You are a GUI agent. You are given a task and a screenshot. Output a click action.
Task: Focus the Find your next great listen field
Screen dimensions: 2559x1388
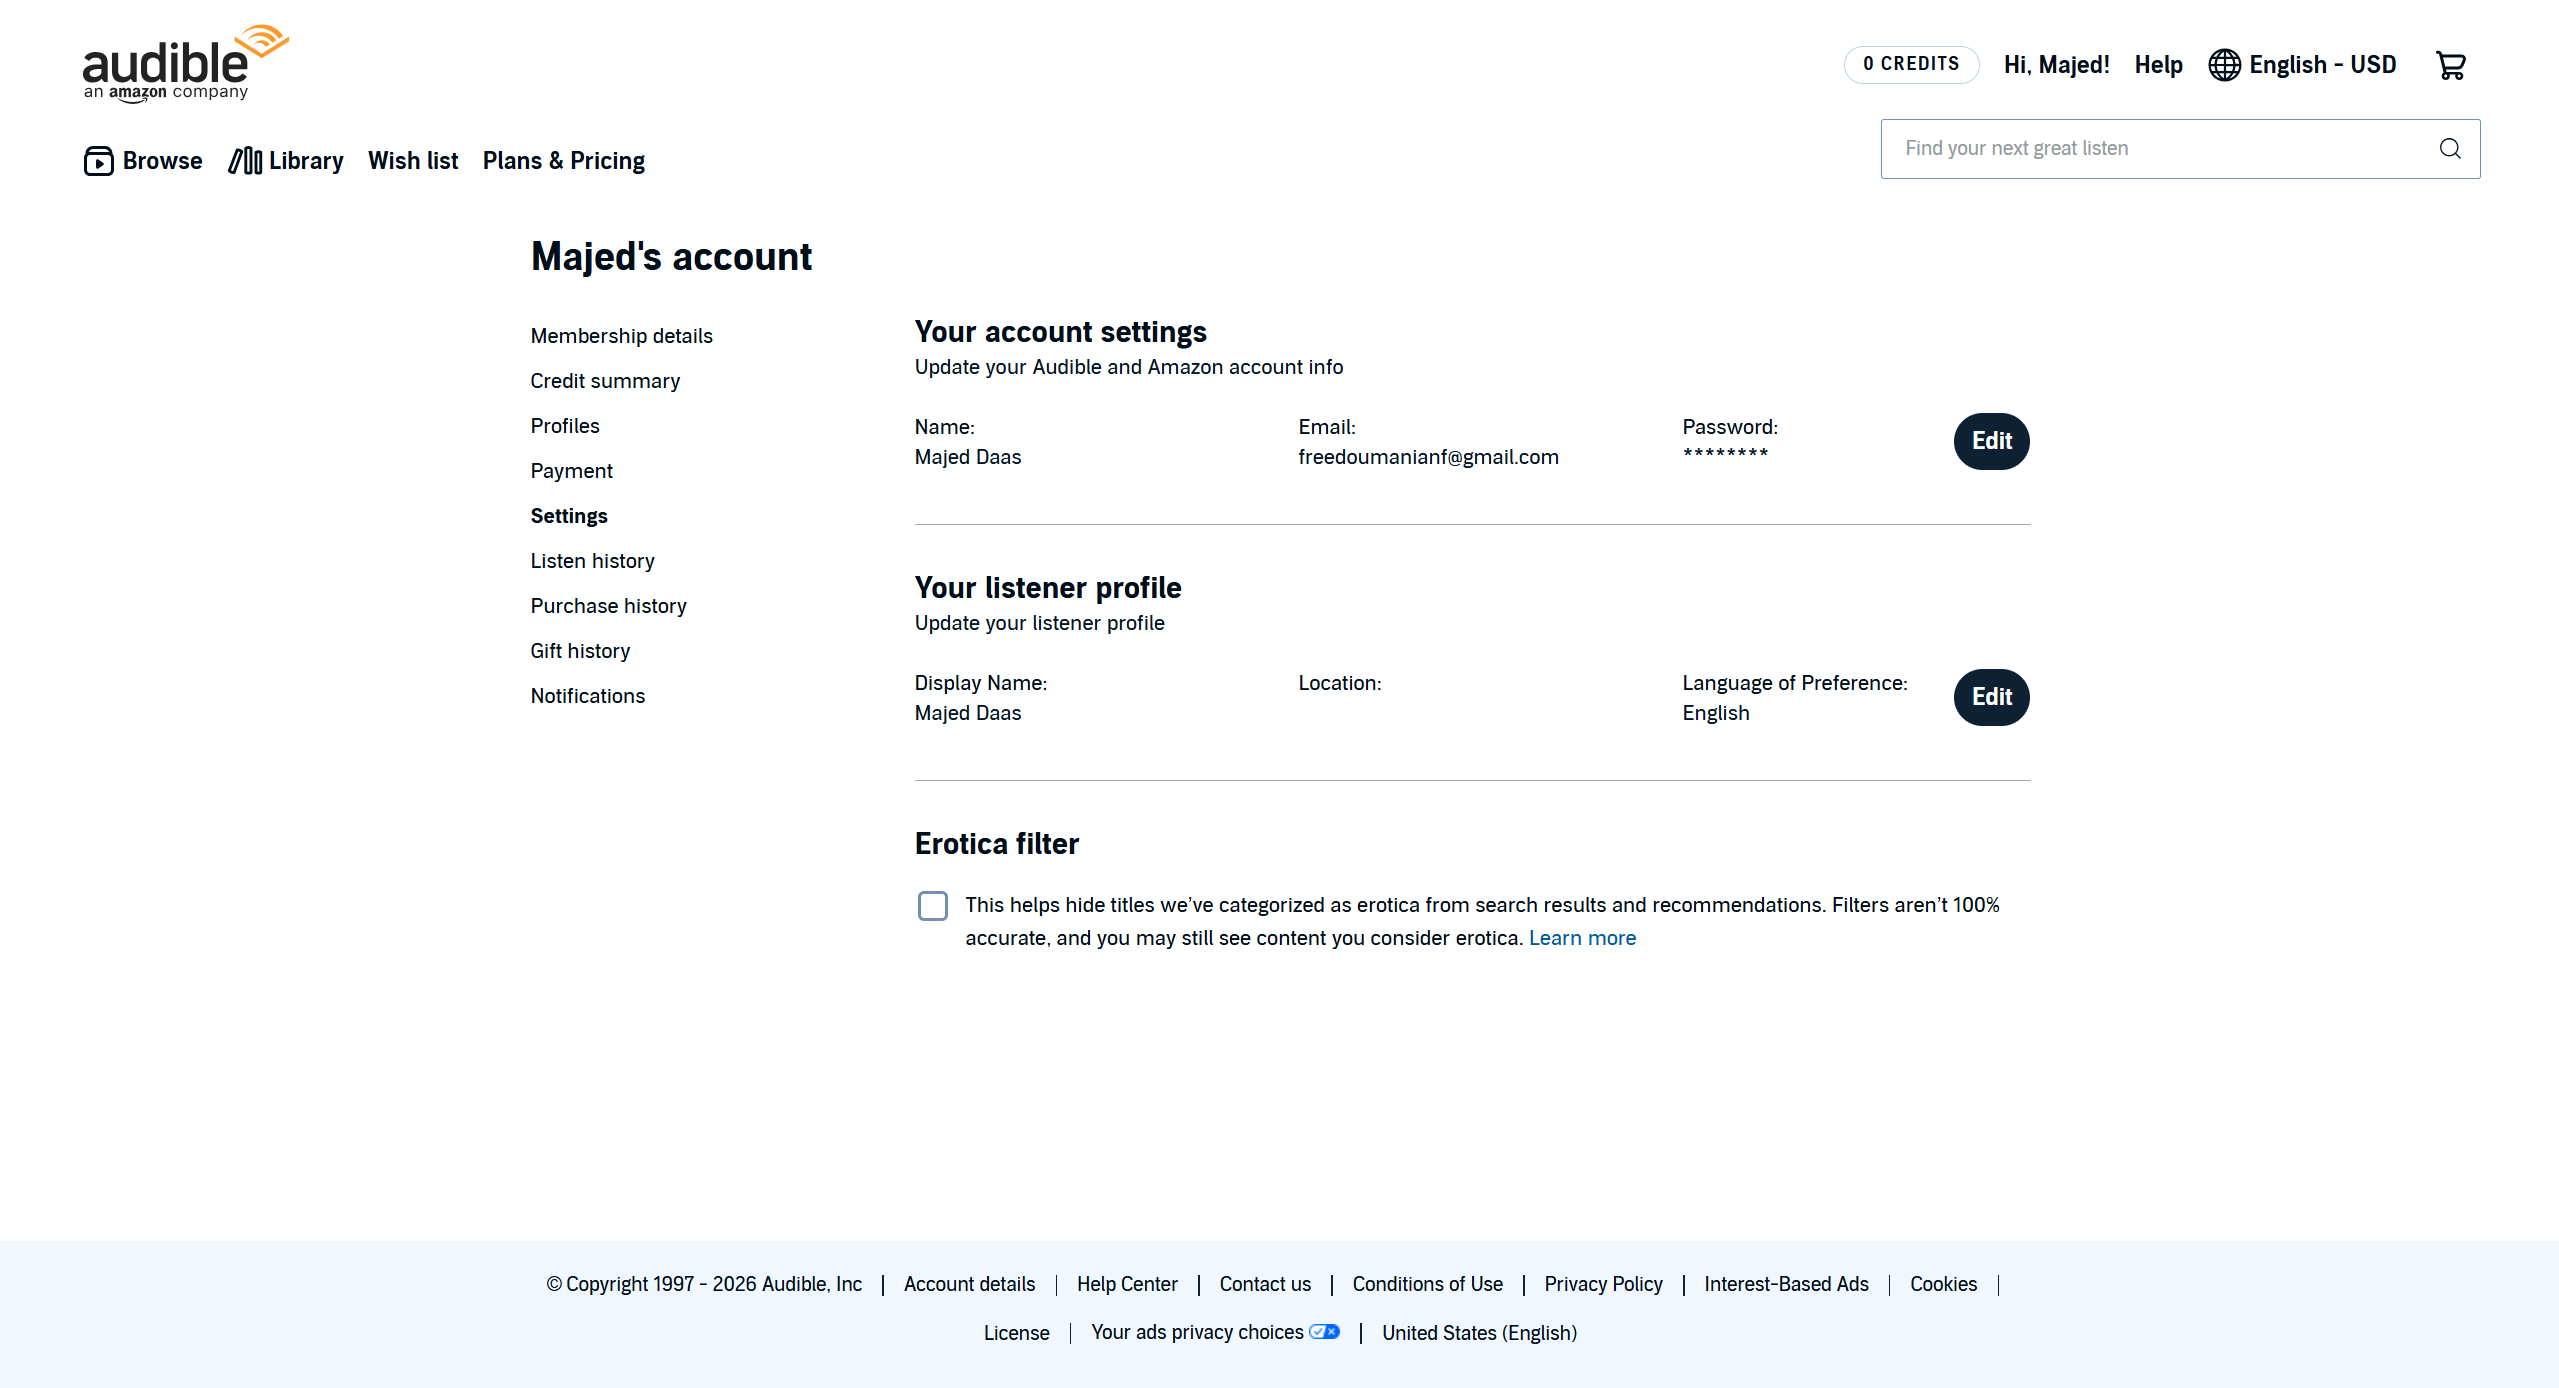tap(2160, 149)
